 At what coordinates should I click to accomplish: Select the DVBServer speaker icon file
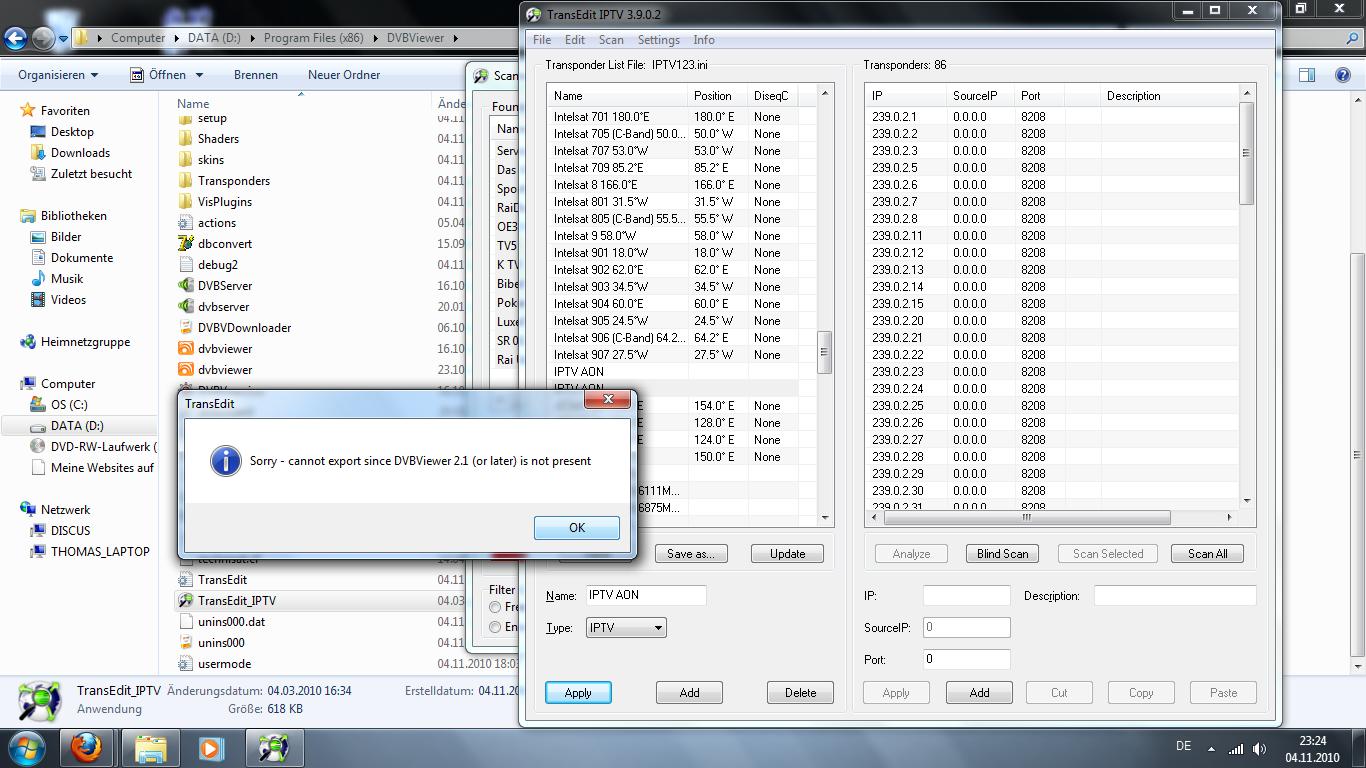185,286
